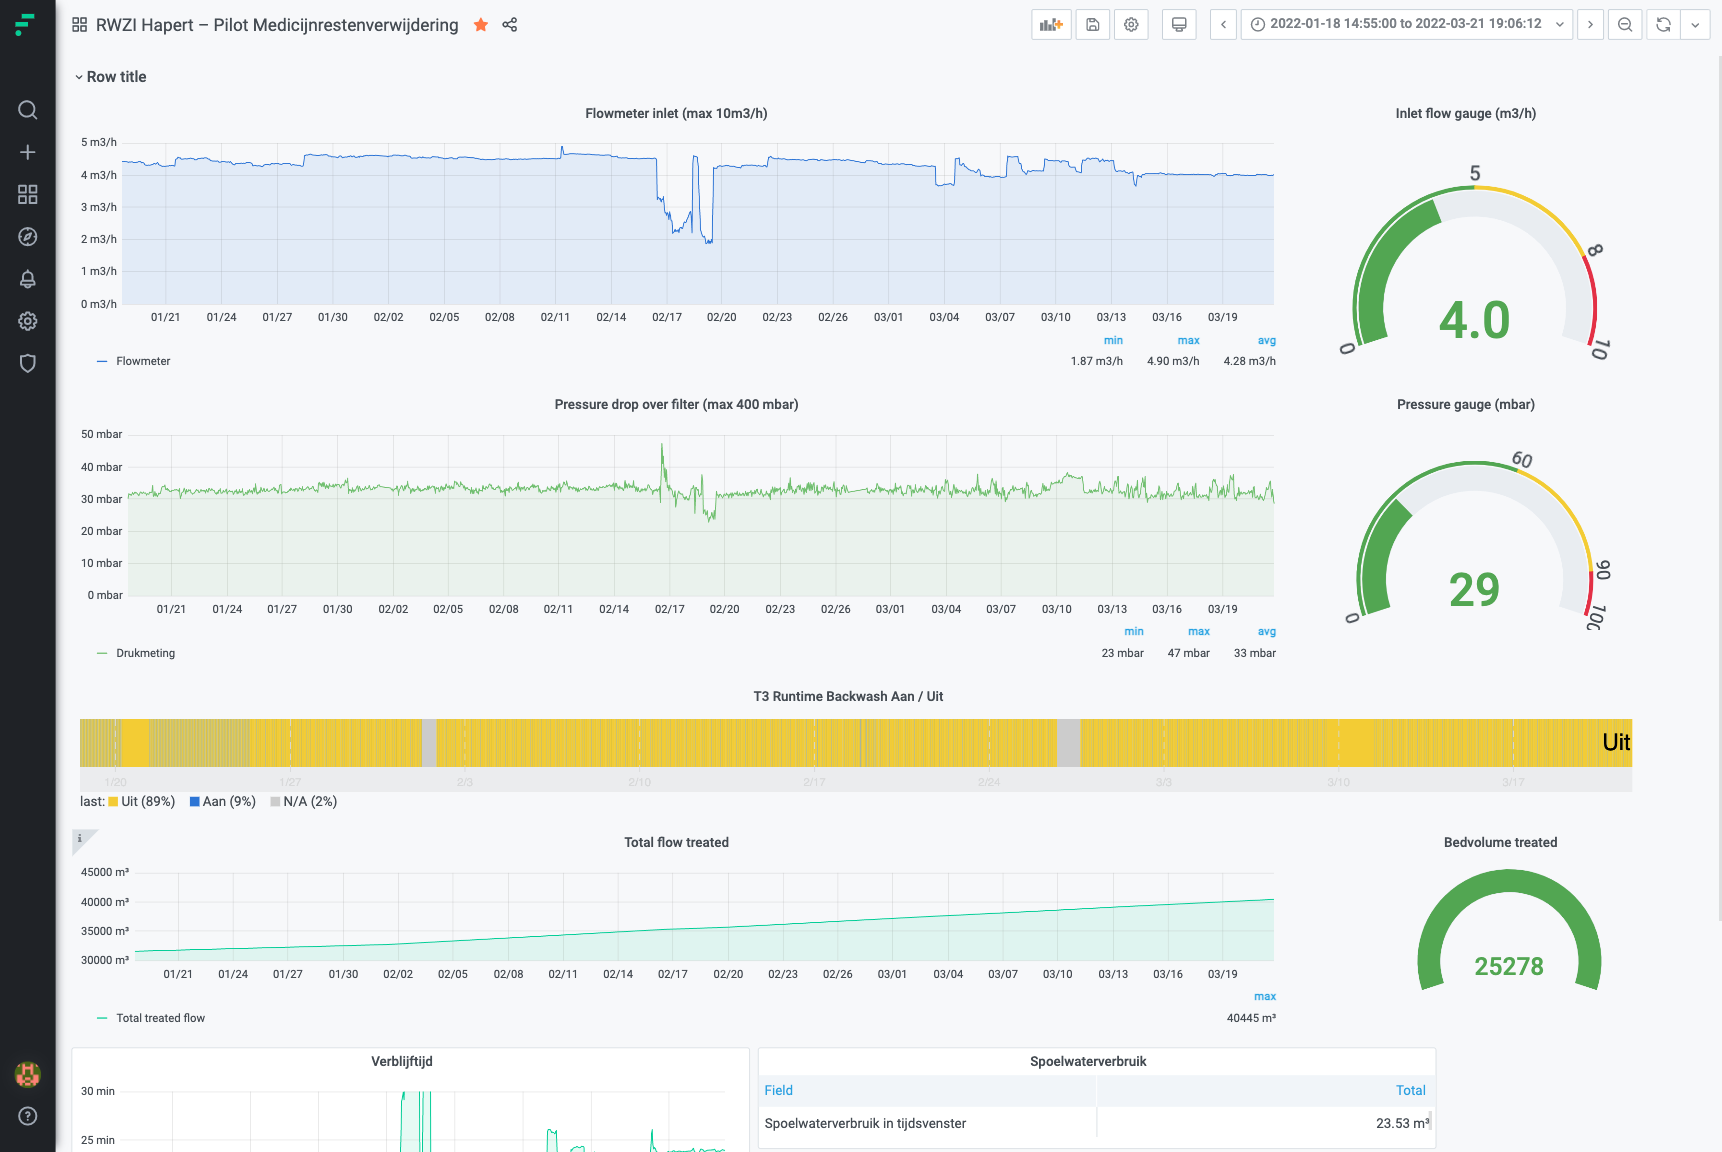Zoom out the time range
The width and height of the screenshot is (1722, 1152).
(x=1625, y=25)
